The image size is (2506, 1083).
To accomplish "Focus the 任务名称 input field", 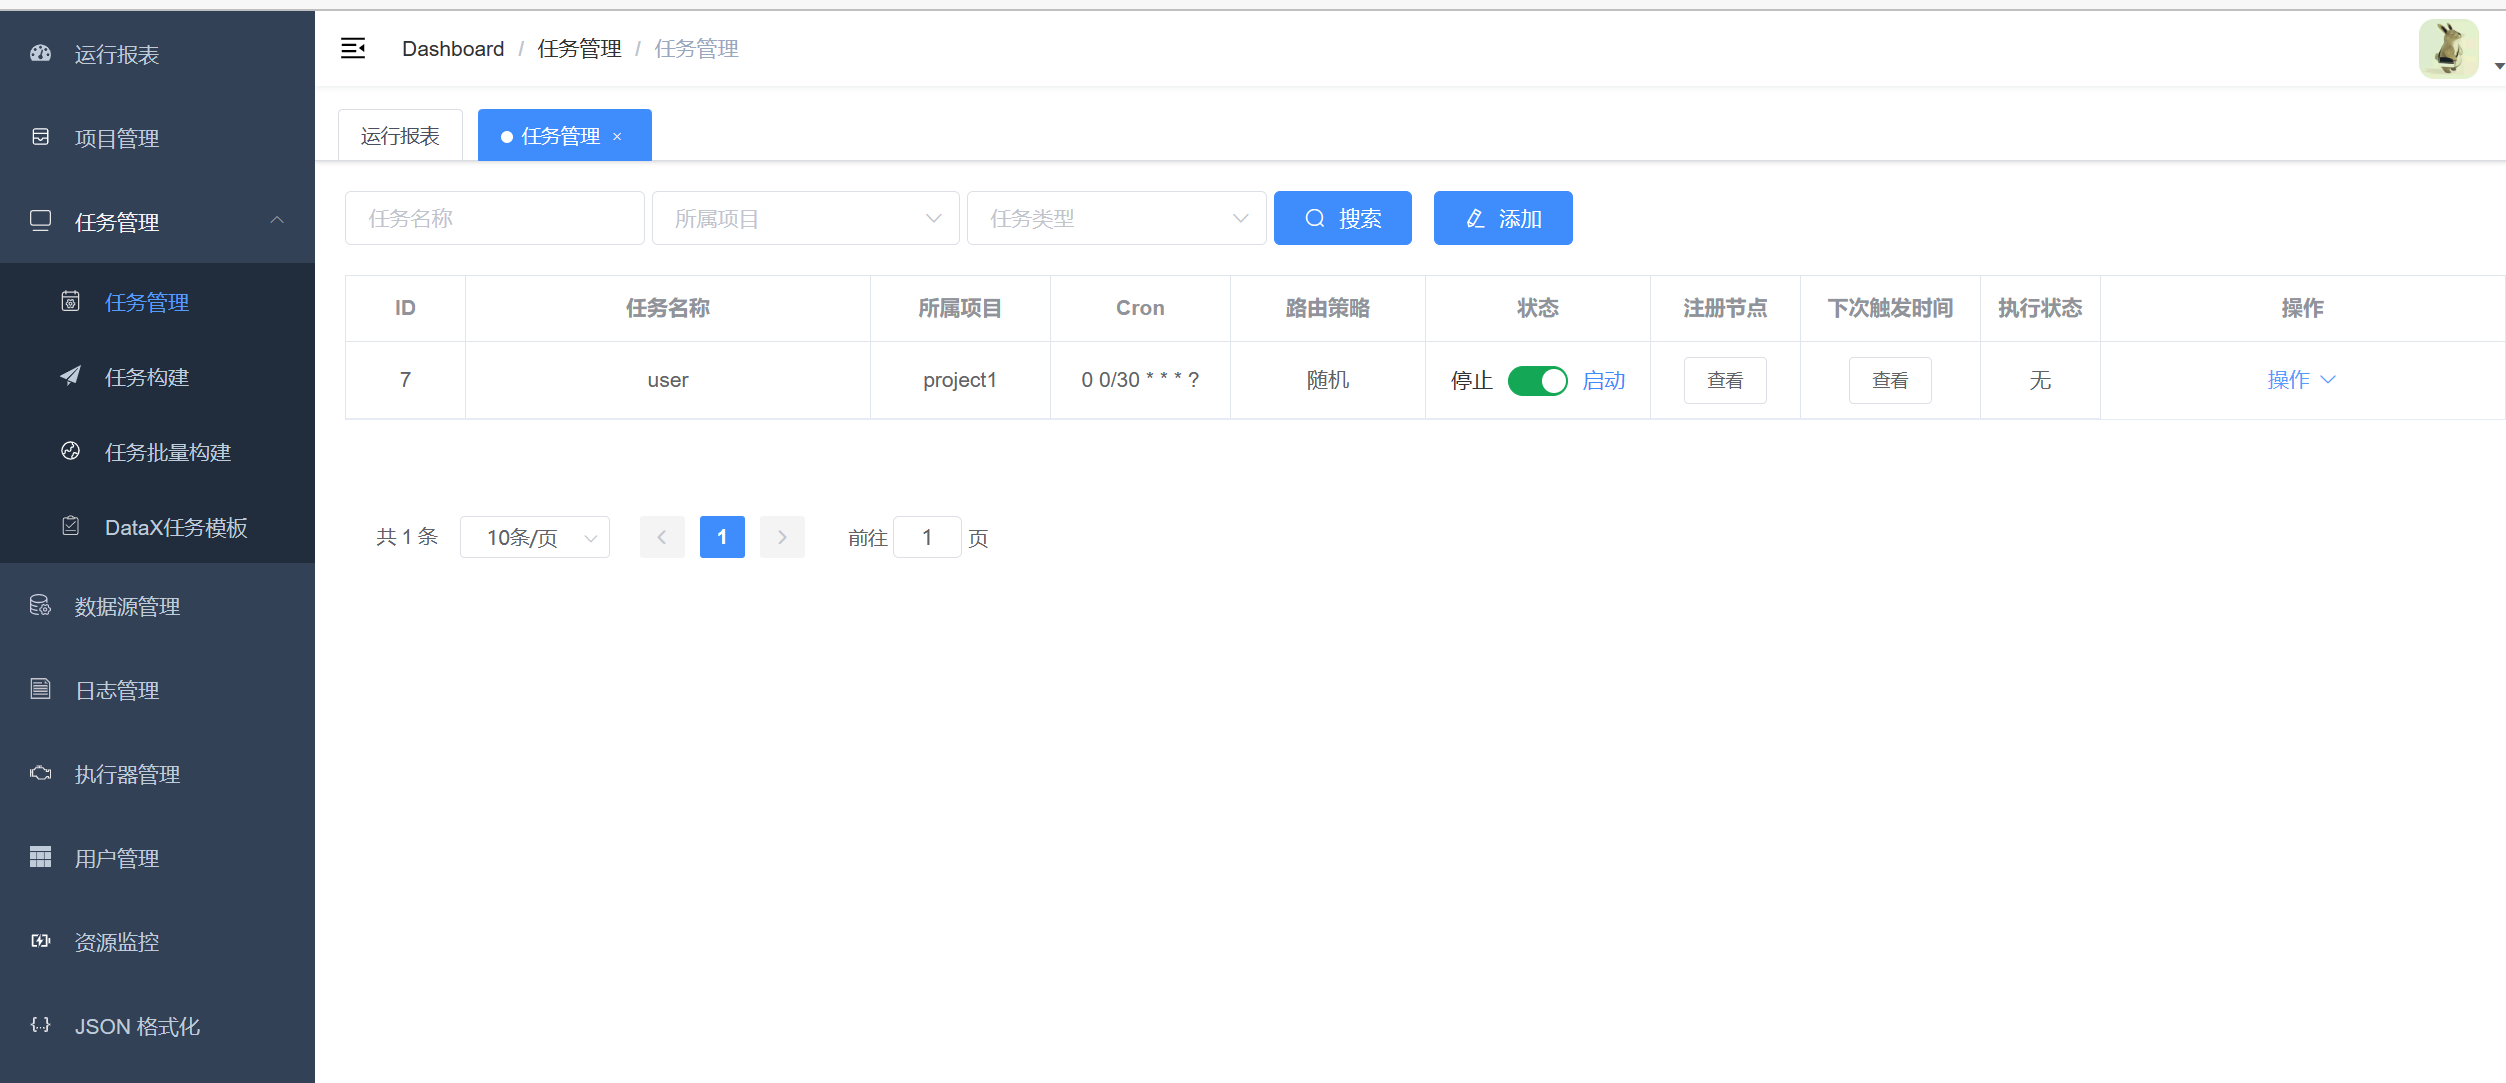I will click(494, 218).
